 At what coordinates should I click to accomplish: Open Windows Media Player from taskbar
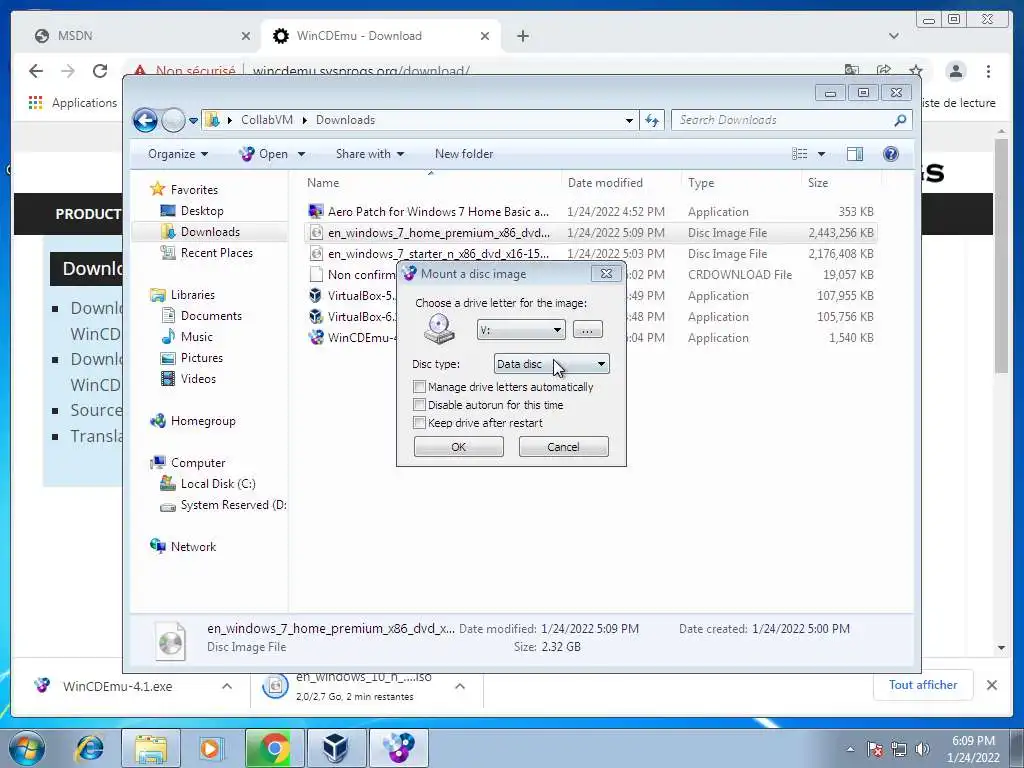coord(211,748)
